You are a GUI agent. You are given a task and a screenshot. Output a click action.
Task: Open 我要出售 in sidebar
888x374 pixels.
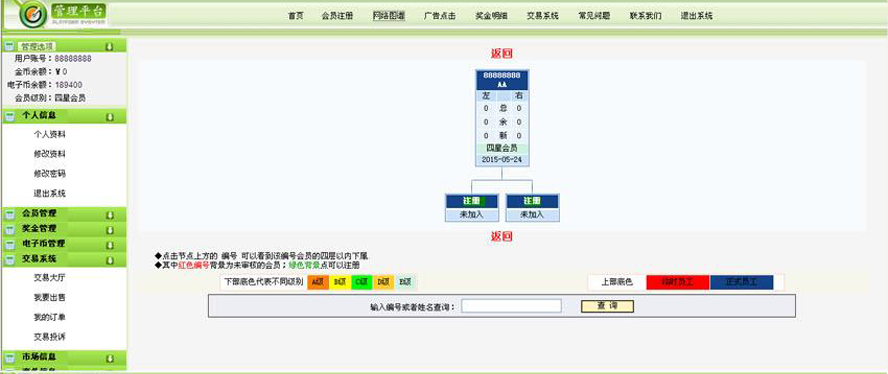pyautogui.click(x=50, y=298)
